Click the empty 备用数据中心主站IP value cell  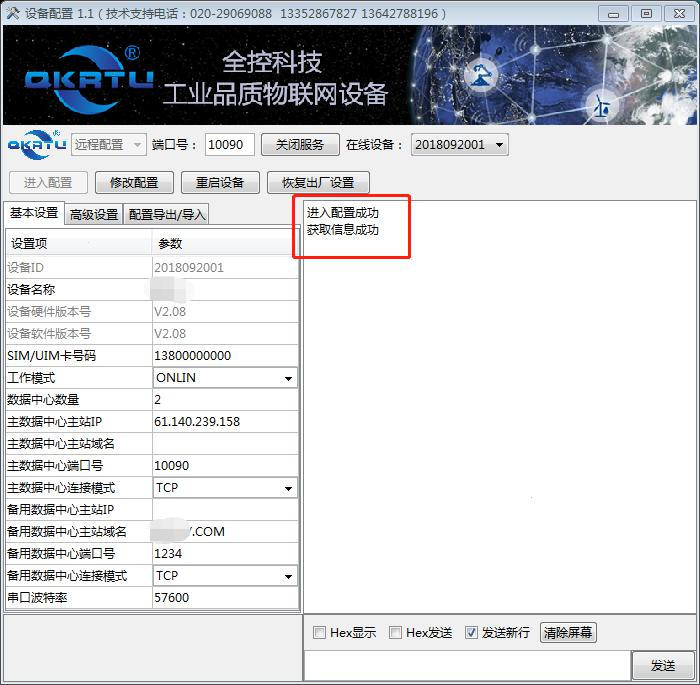tap(225, 510)
